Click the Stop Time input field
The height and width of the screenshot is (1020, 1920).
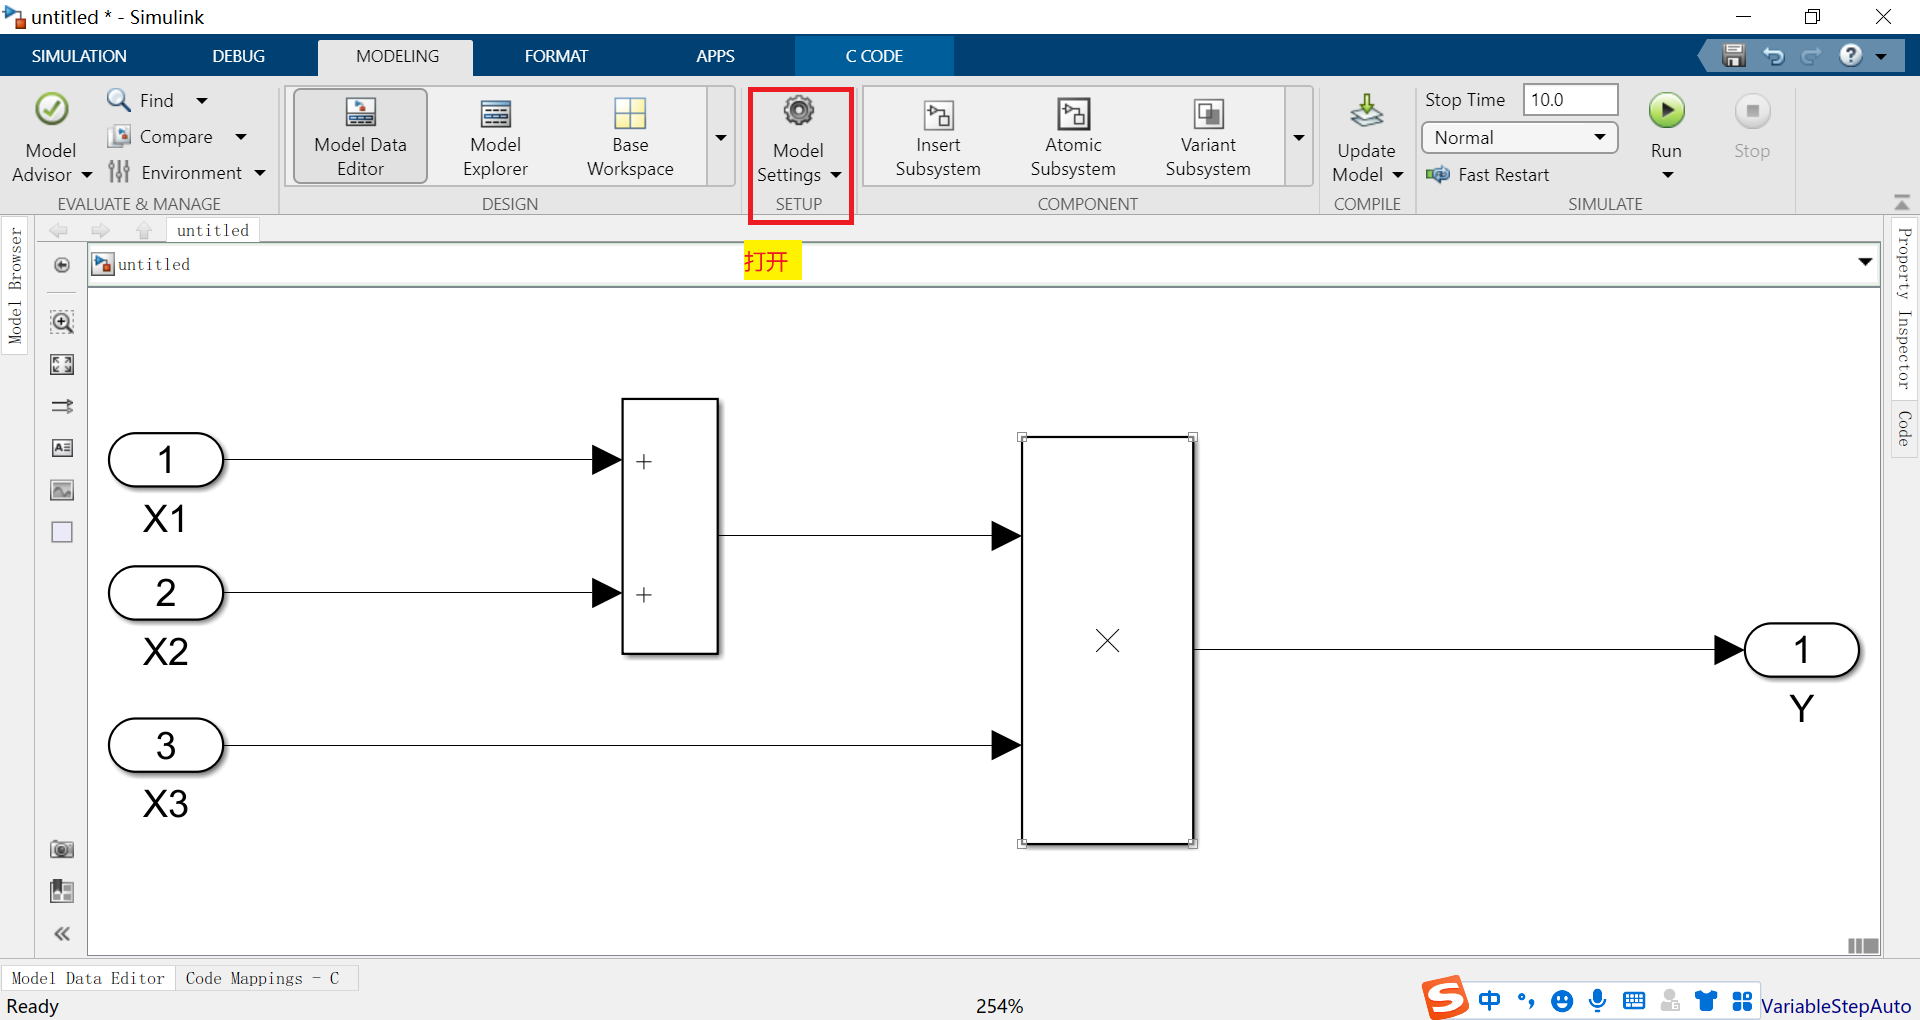click(1570, 99)
